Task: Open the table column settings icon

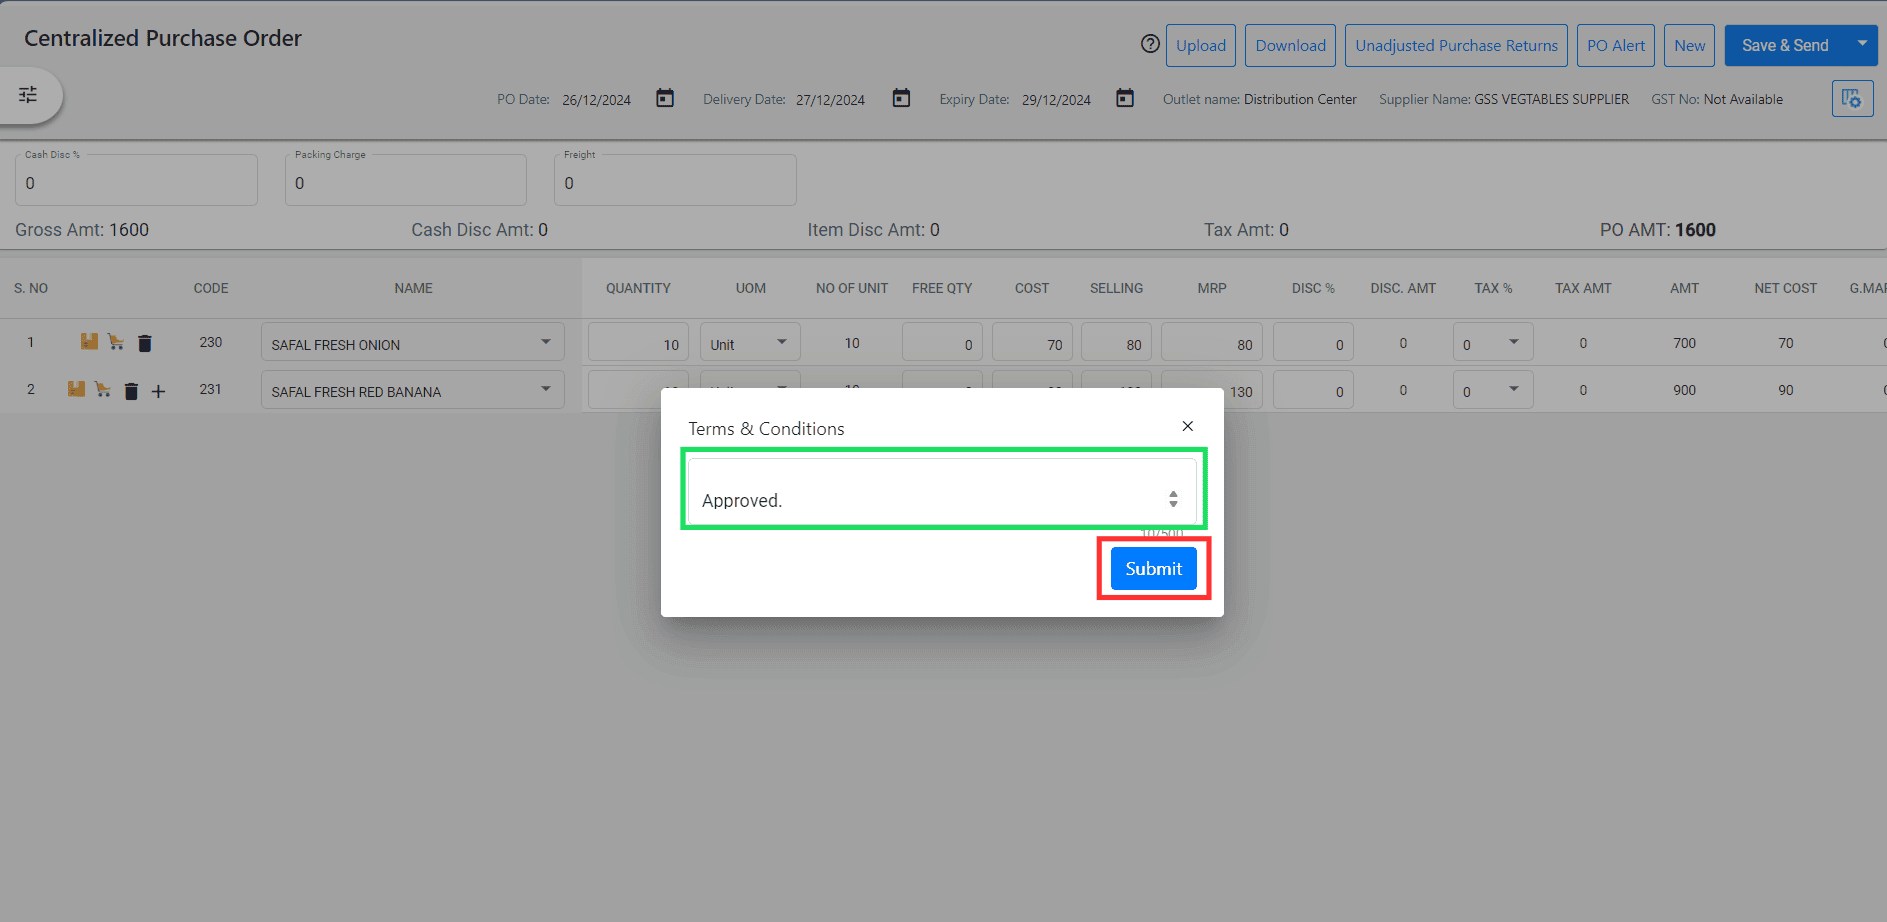Action: 1852,99
